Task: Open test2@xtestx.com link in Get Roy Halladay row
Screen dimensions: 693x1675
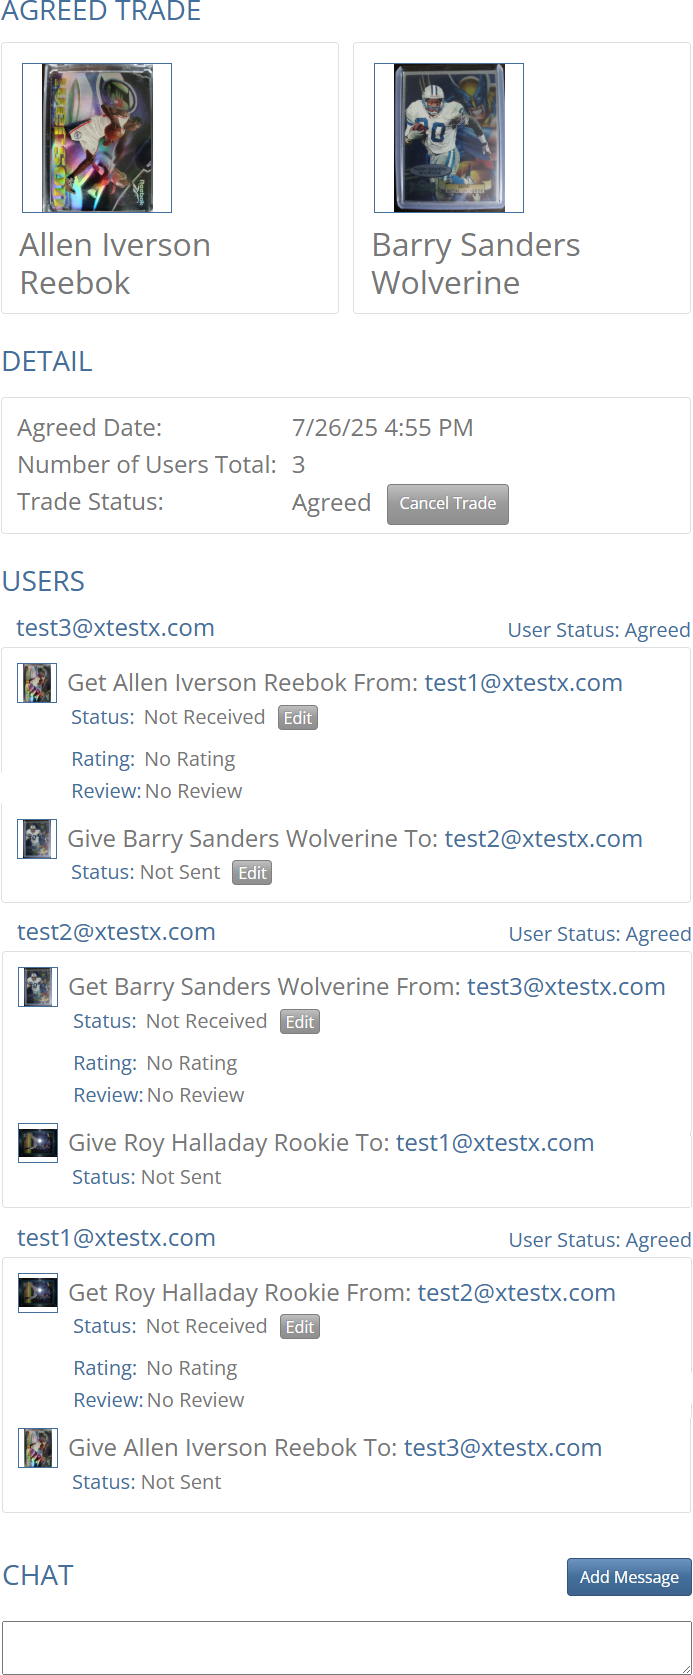Action: [x=516, y=1293]
